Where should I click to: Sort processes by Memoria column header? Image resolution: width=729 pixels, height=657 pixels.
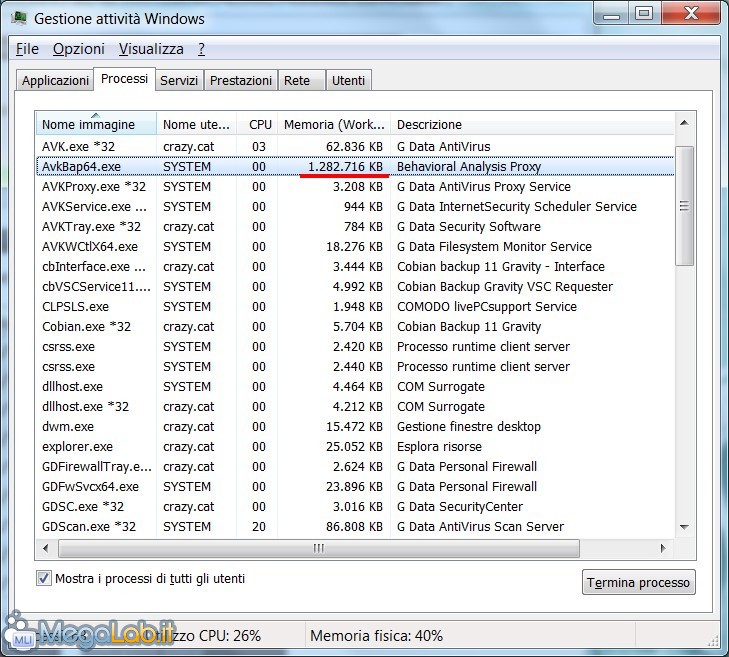333,125
